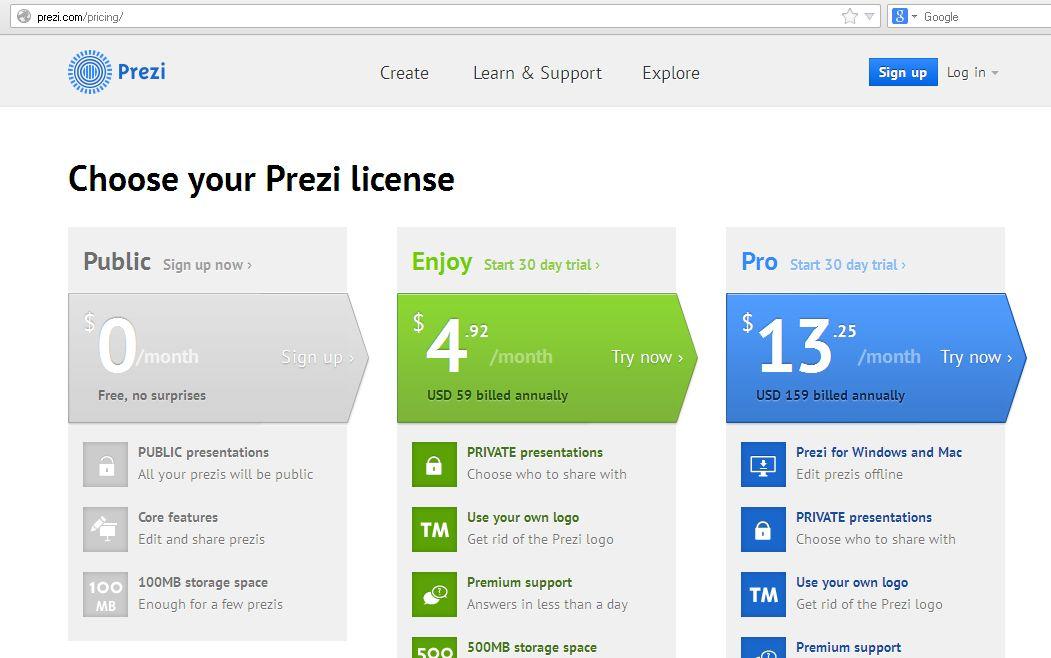1051x658 pixels.
Task: Click the Prezi logo icon
Action: pos(90,72)
